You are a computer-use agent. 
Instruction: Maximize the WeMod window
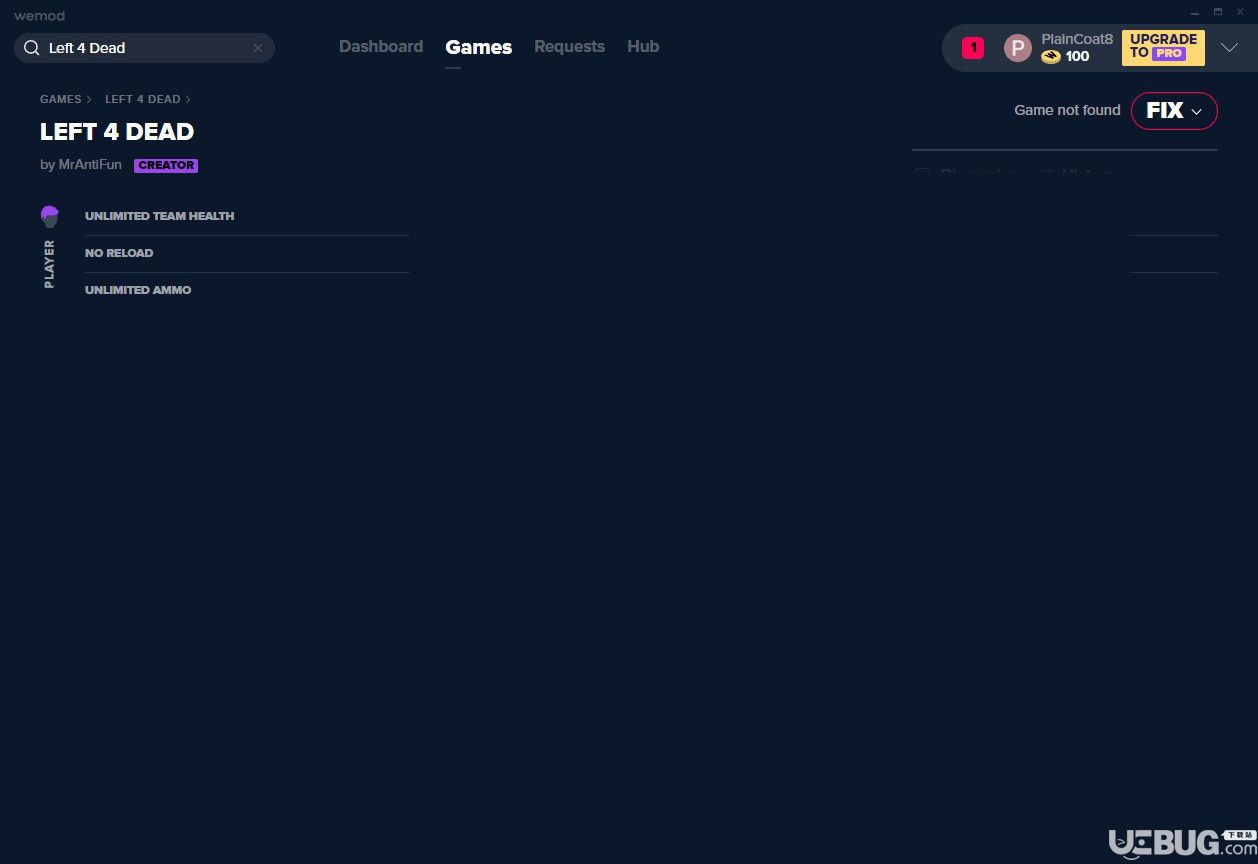pos(1217,11)
